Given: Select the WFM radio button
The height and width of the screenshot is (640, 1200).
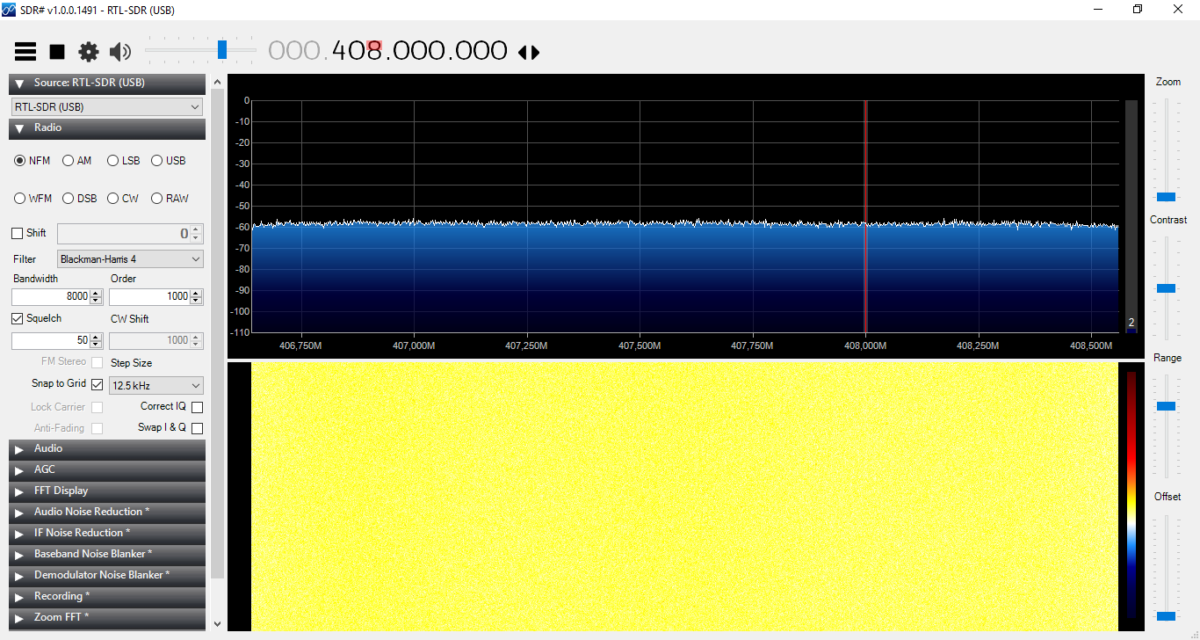Looking at the screenshot, I should point(20,198).
